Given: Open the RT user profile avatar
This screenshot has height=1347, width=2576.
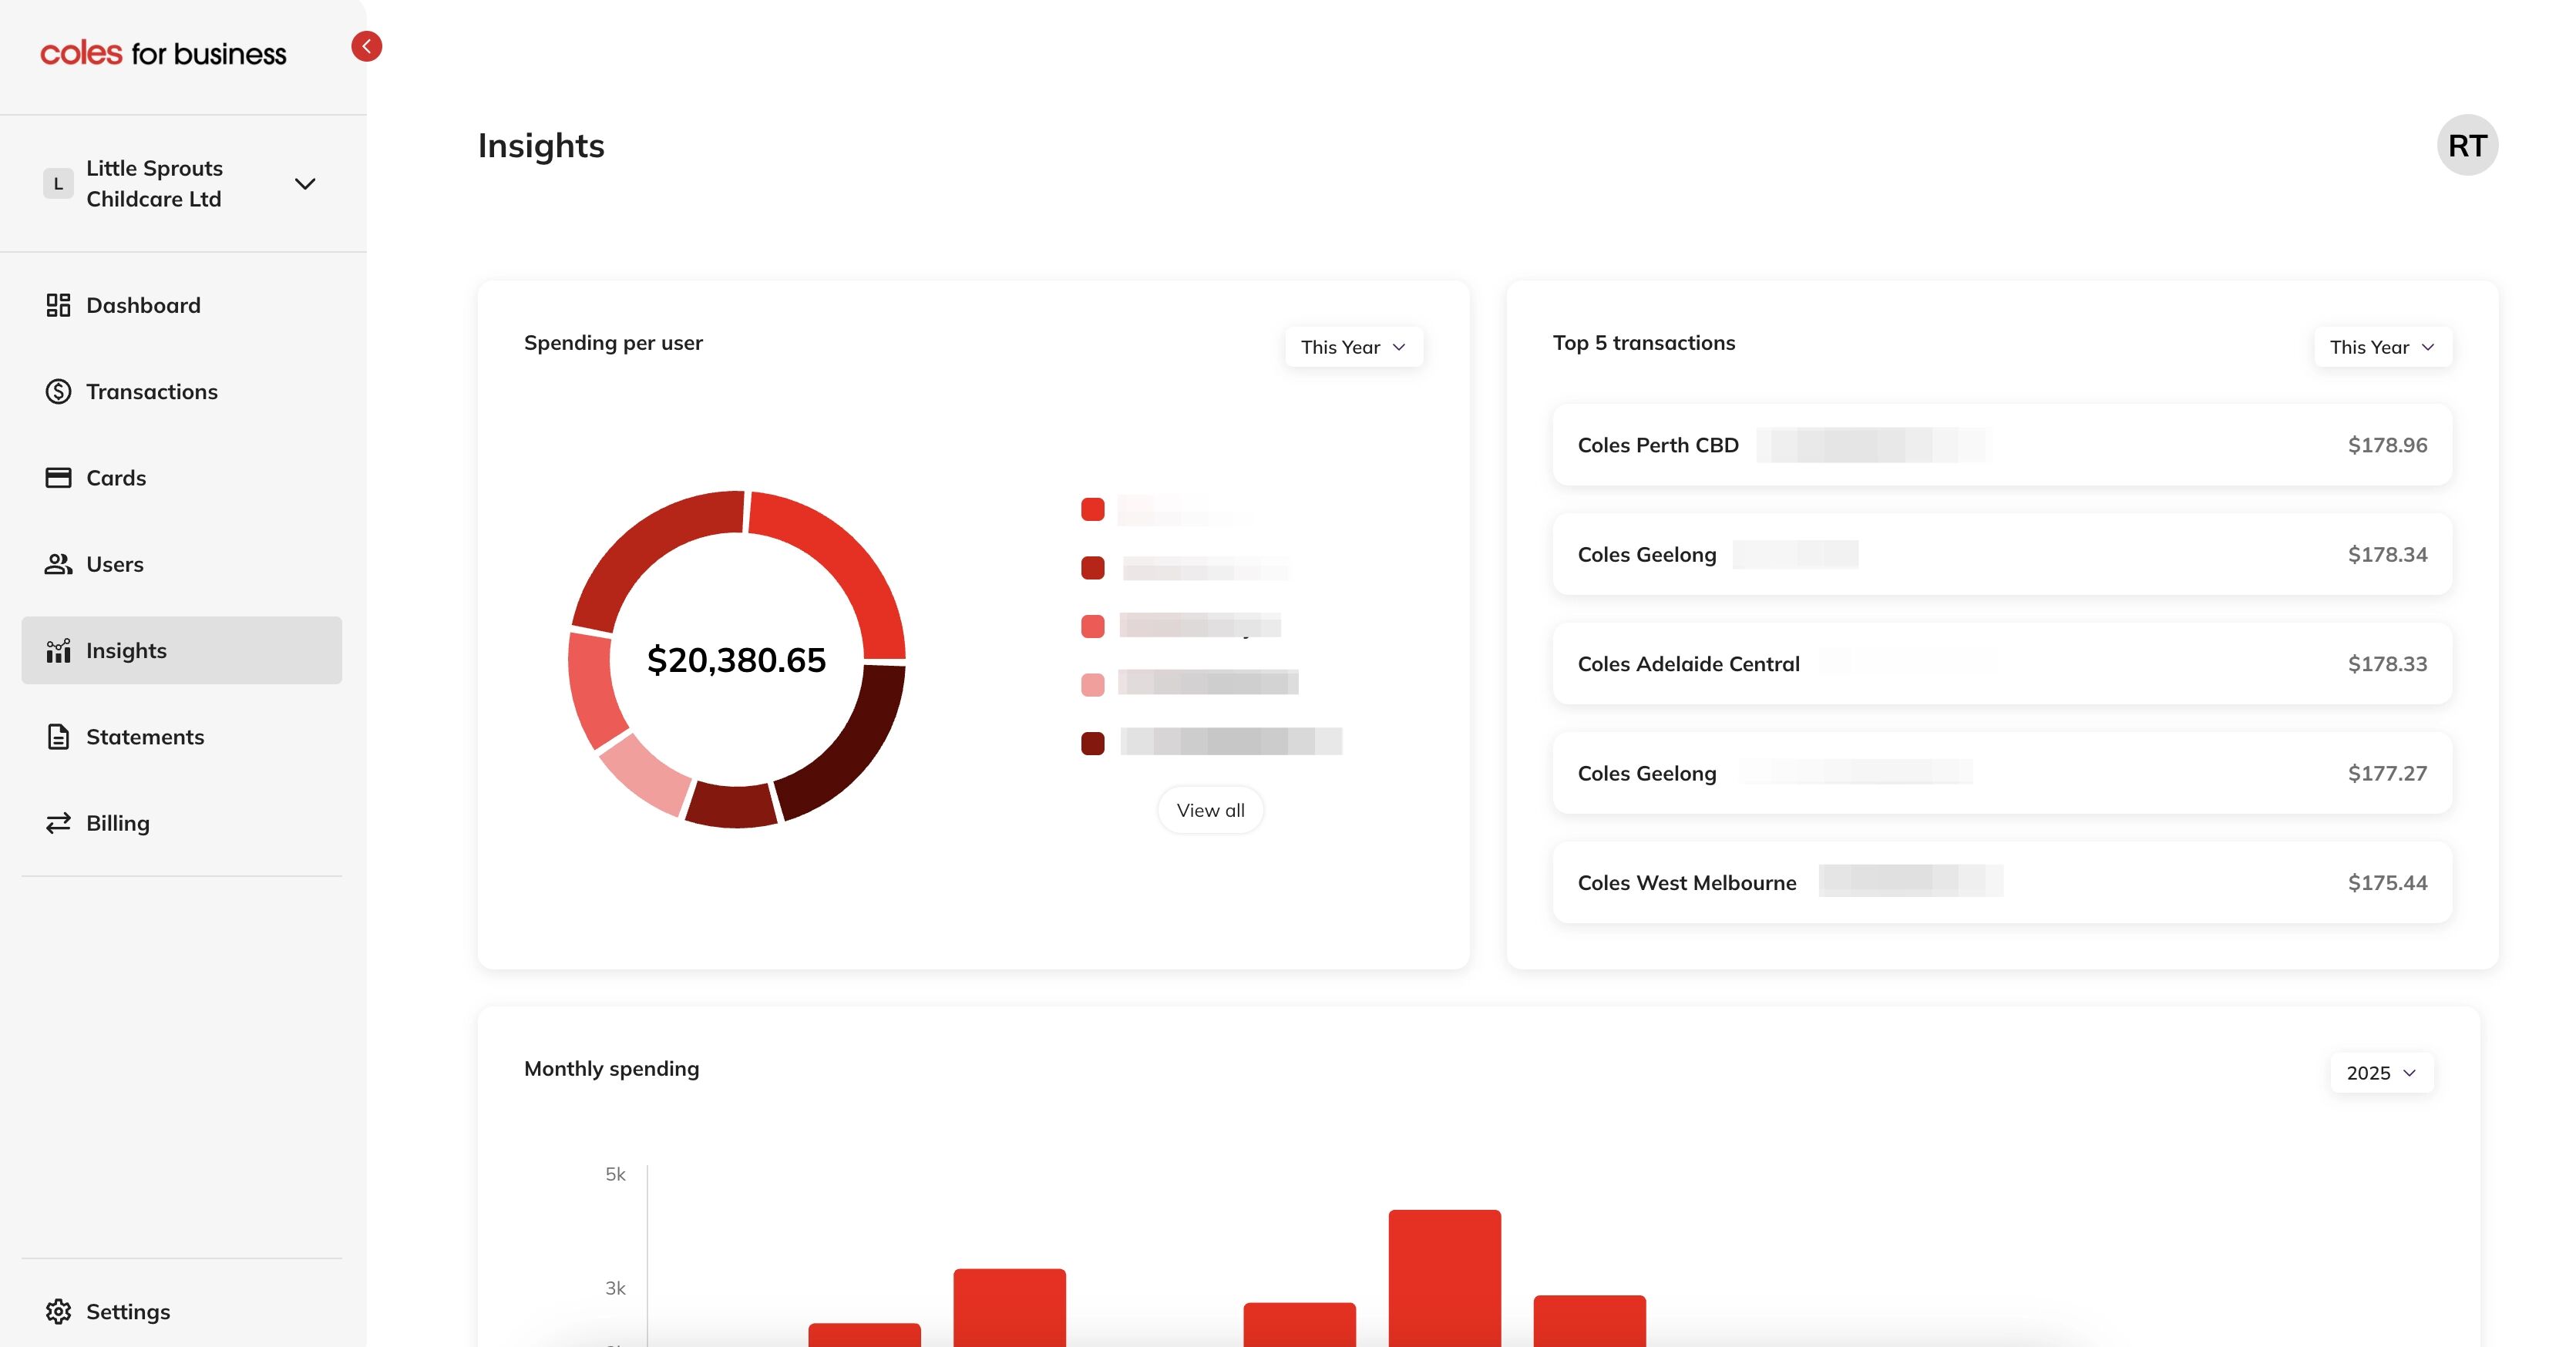Looking at the screenshot, I should 2467,145.
